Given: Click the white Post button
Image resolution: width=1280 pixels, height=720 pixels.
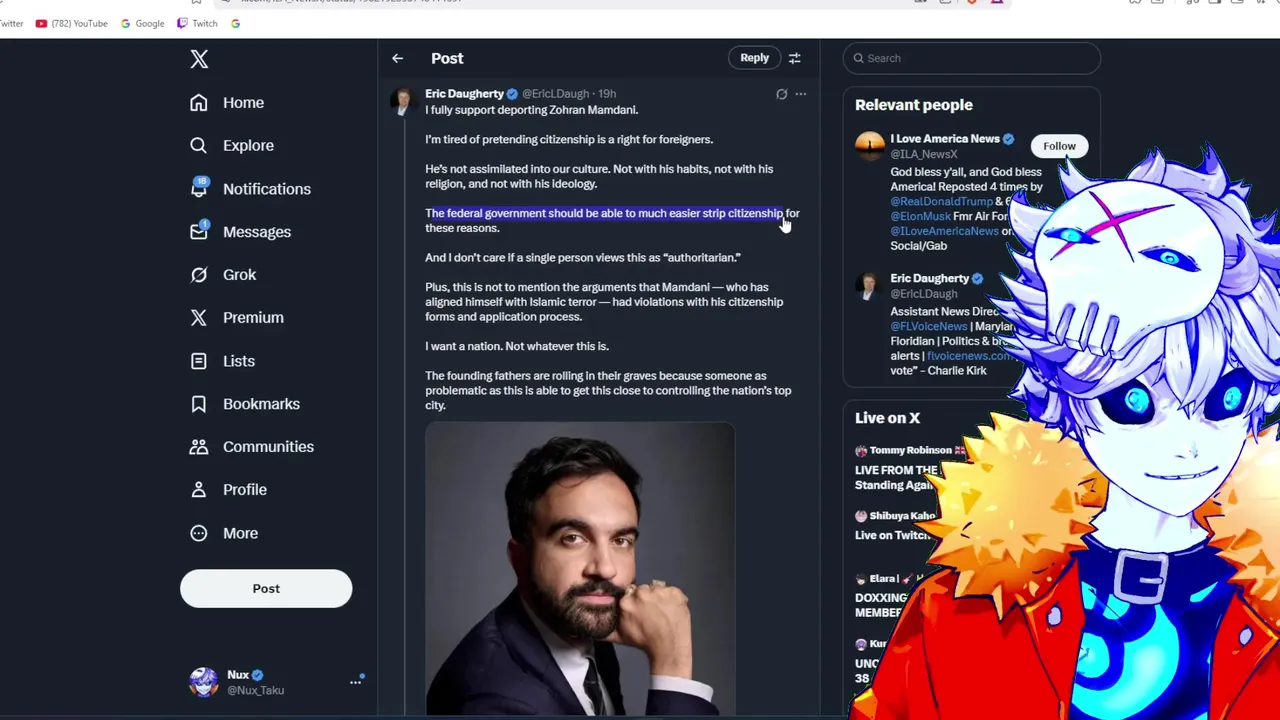Looking at the screenshot, I should [x=266, y=589].
